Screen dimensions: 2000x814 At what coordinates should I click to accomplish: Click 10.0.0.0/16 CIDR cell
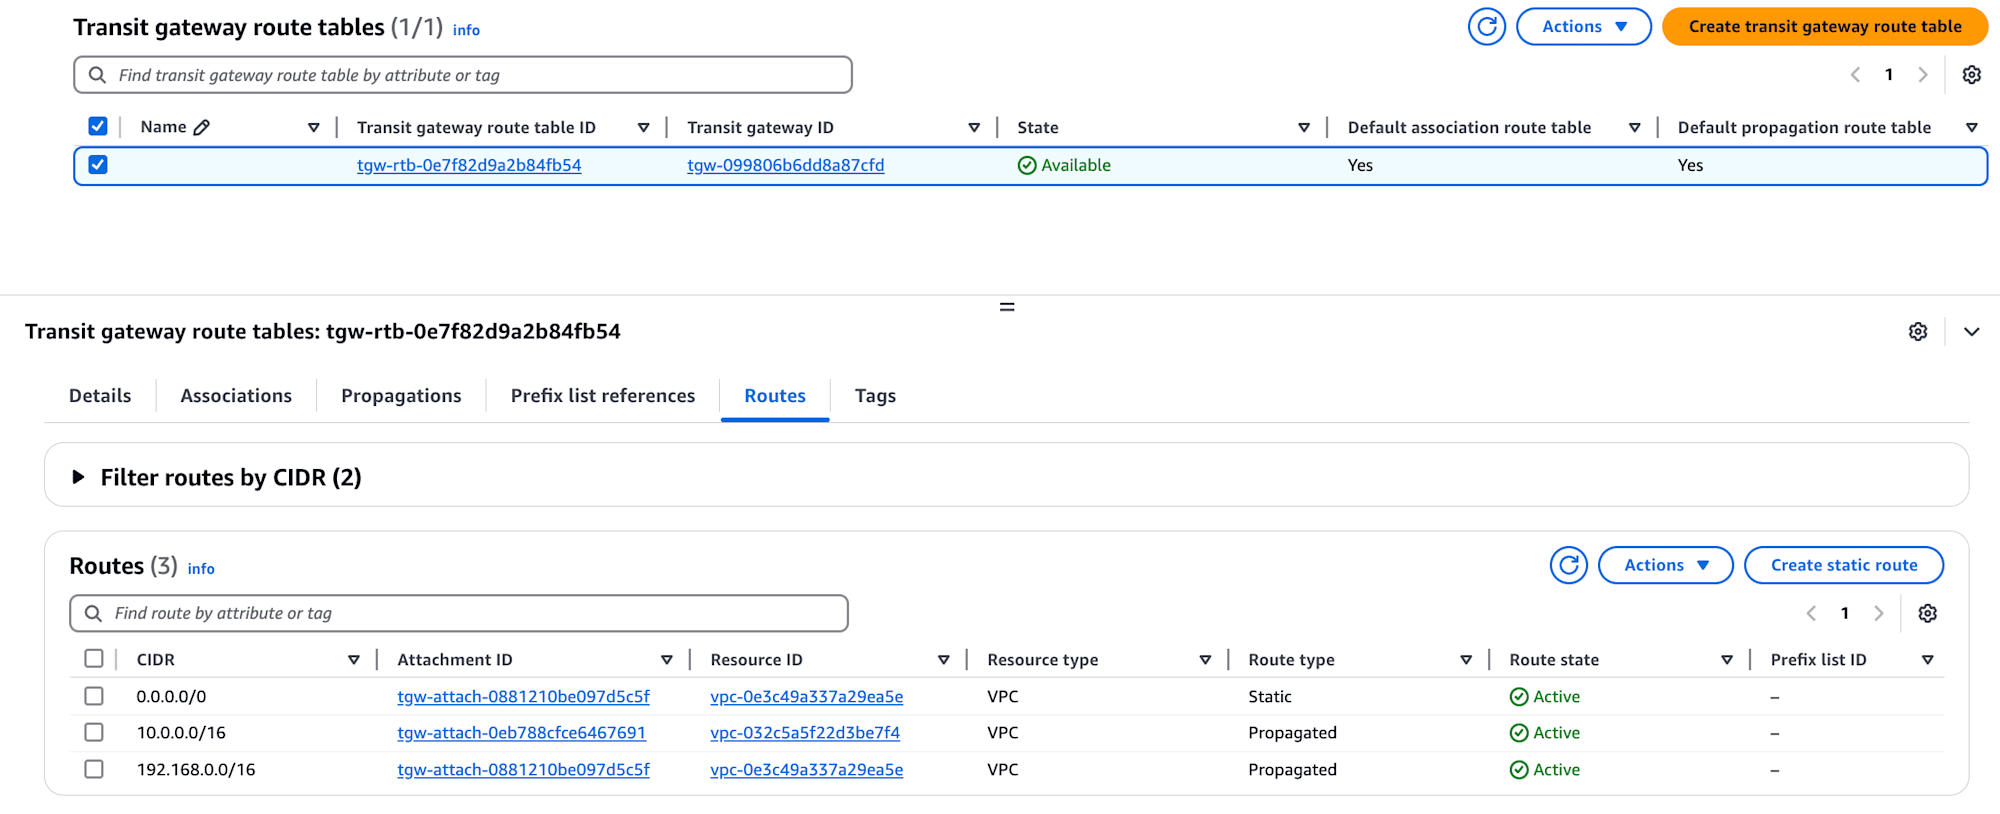pos(181,733)
